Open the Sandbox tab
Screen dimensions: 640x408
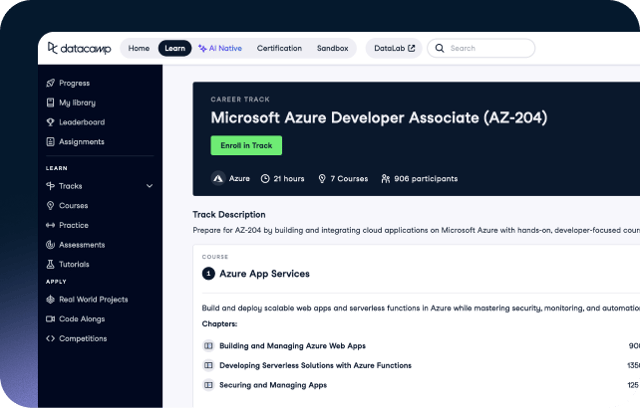[333, 48]
